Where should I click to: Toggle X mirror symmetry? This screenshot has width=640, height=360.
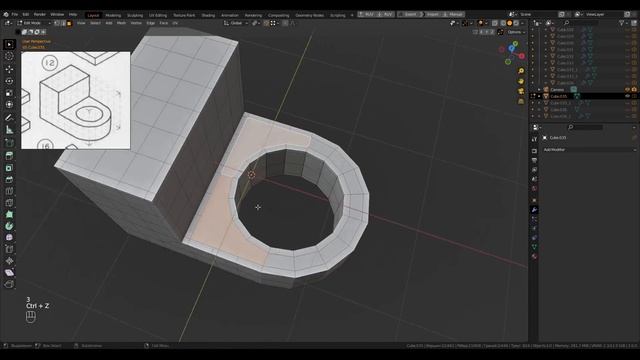[x=481, y=32]
